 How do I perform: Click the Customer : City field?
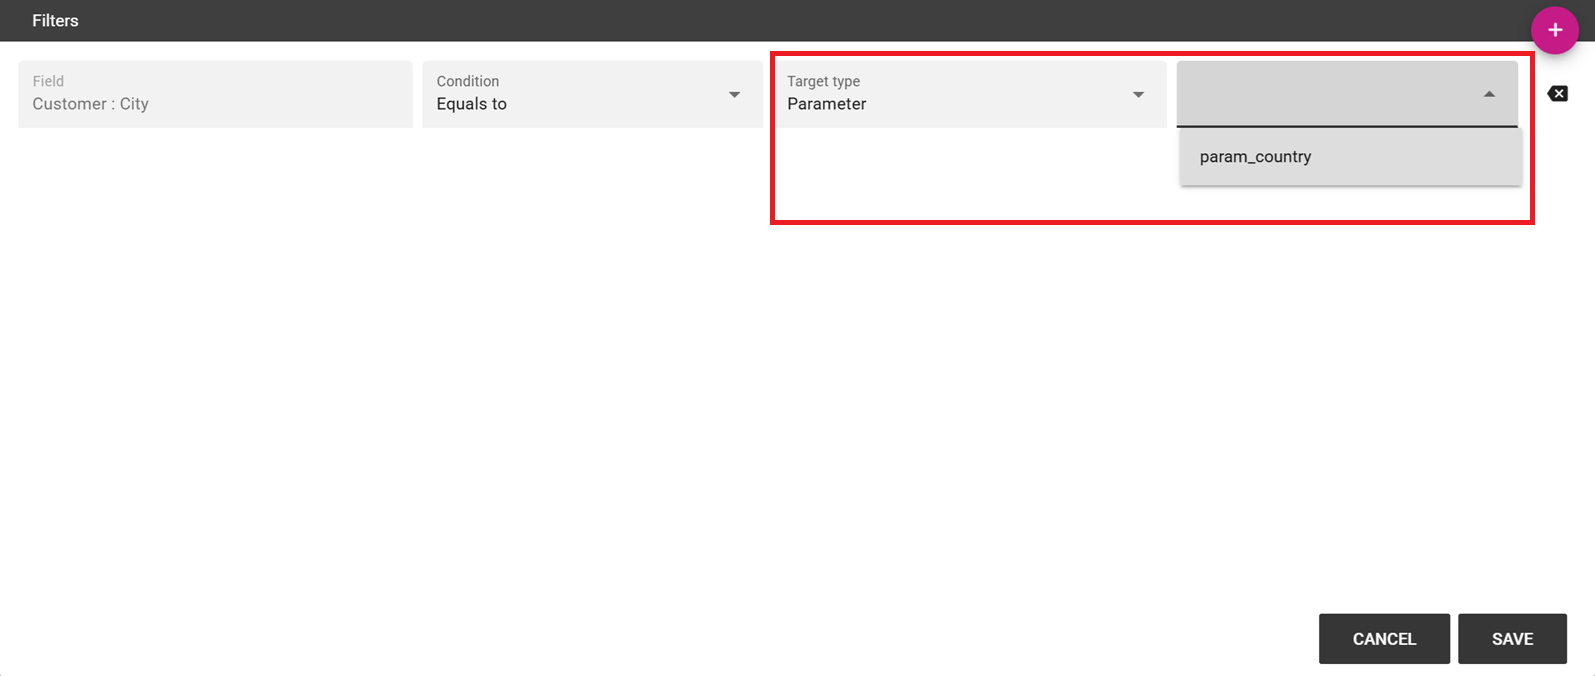(x=215, y=94)
